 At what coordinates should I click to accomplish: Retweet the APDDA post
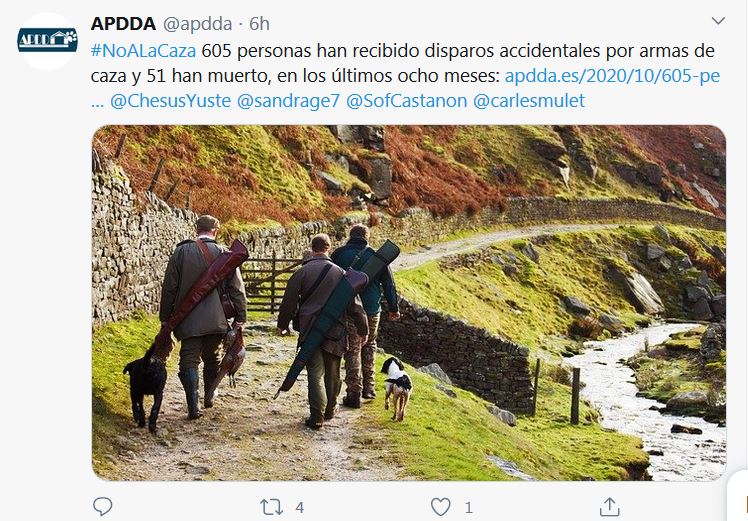tap(271, 507)
